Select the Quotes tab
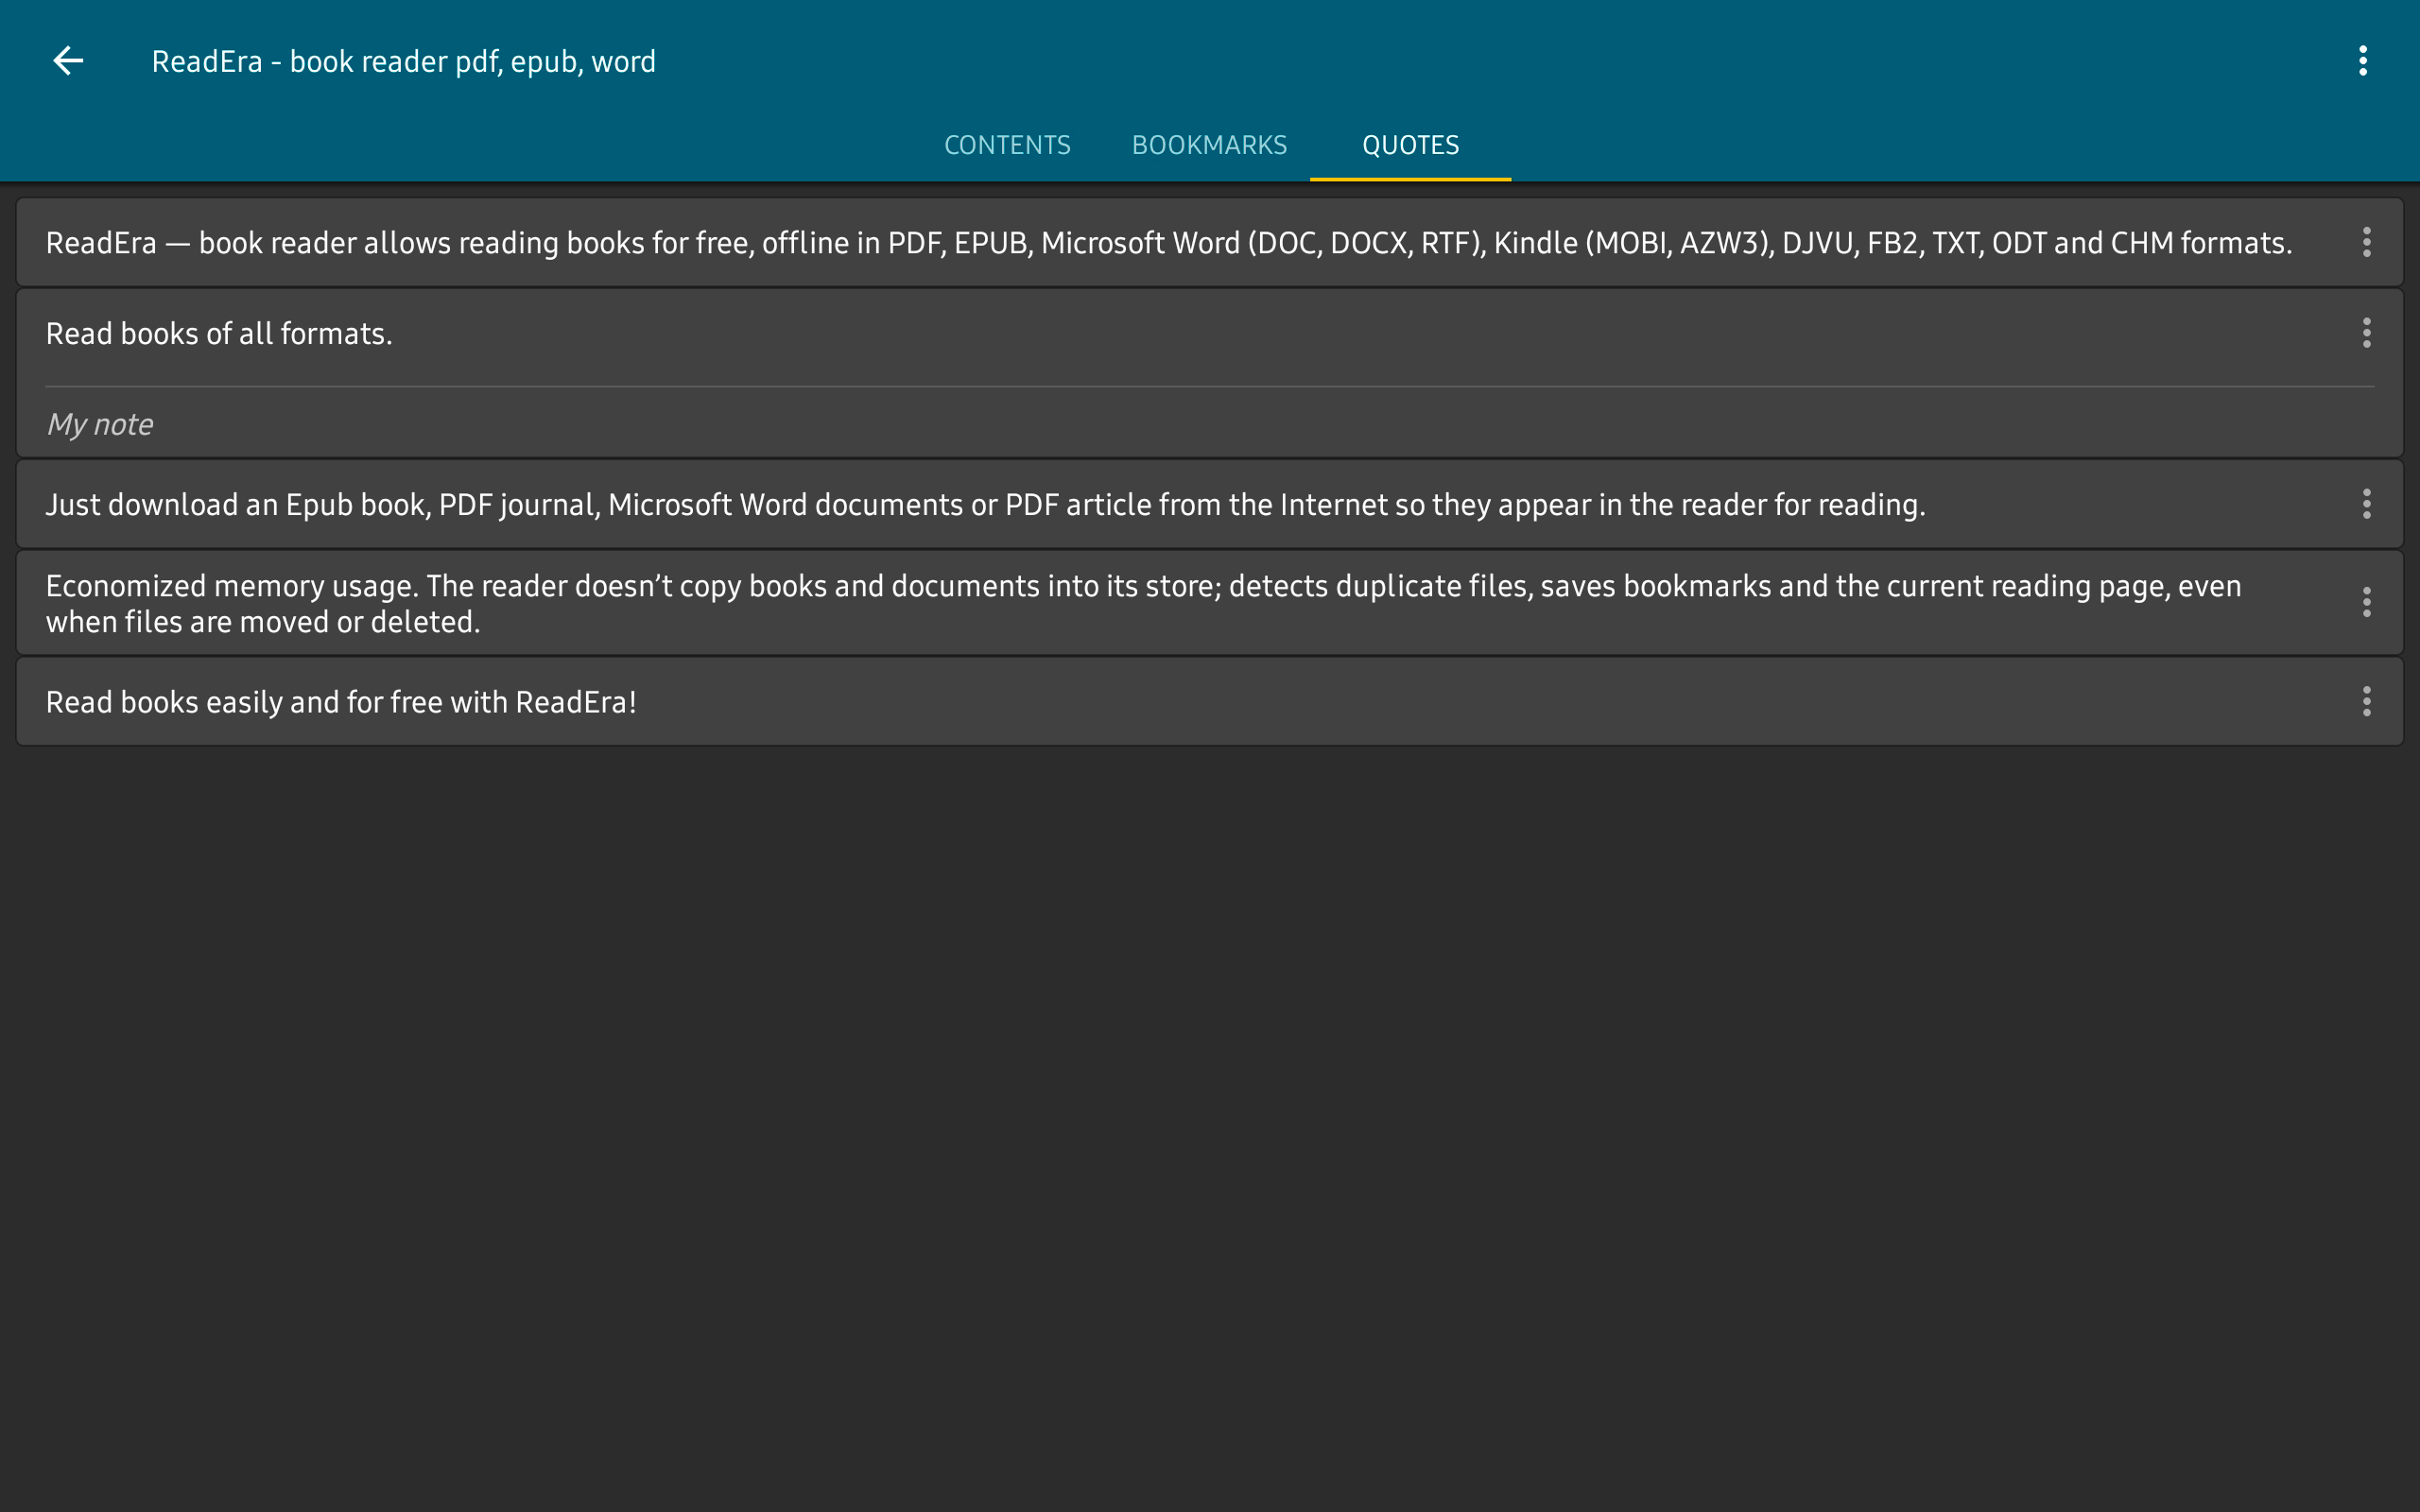2420x1512 pixels. (1410, 145)
